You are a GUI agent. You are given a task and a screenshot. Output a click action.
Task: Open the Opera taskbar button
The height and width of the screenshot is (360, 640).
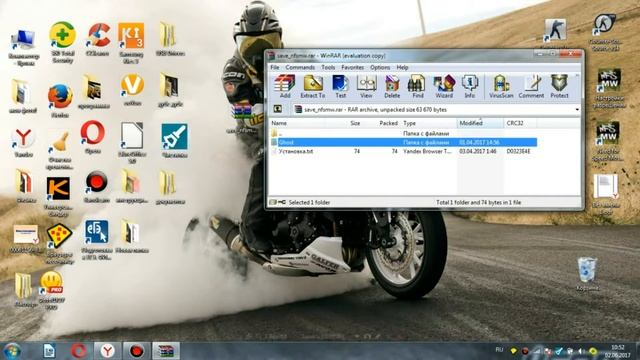pos(78,351)
